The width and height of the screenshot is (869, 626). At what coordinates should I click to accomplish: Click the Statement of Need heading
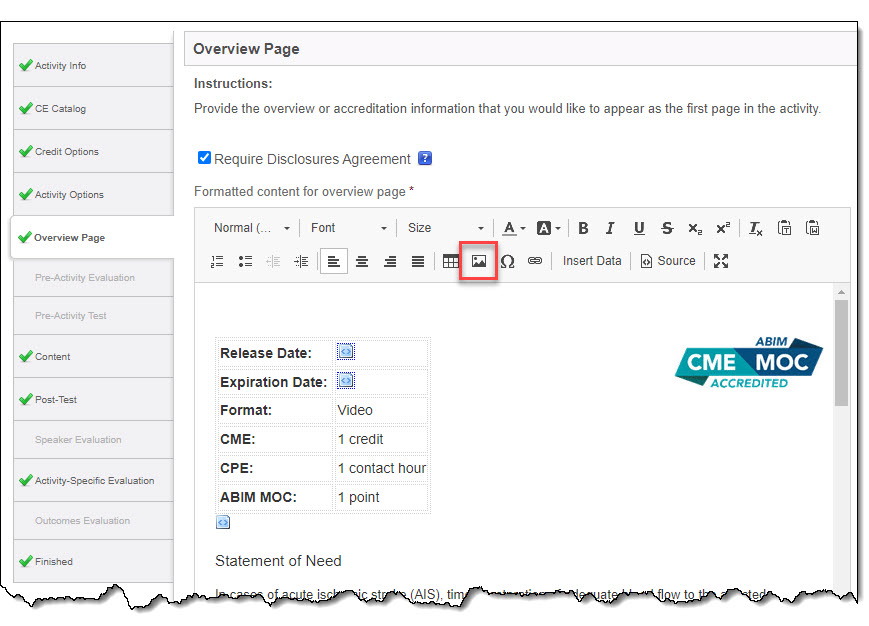(x=278, y=561)
